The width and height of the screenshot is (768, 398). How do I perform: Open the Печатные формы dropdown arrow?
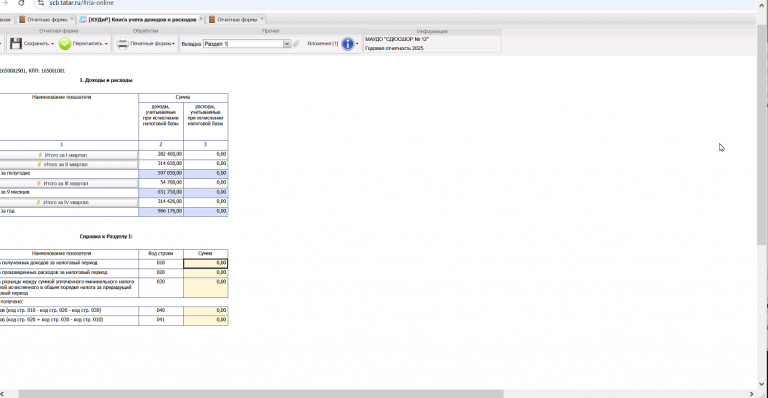pos(173,44)
